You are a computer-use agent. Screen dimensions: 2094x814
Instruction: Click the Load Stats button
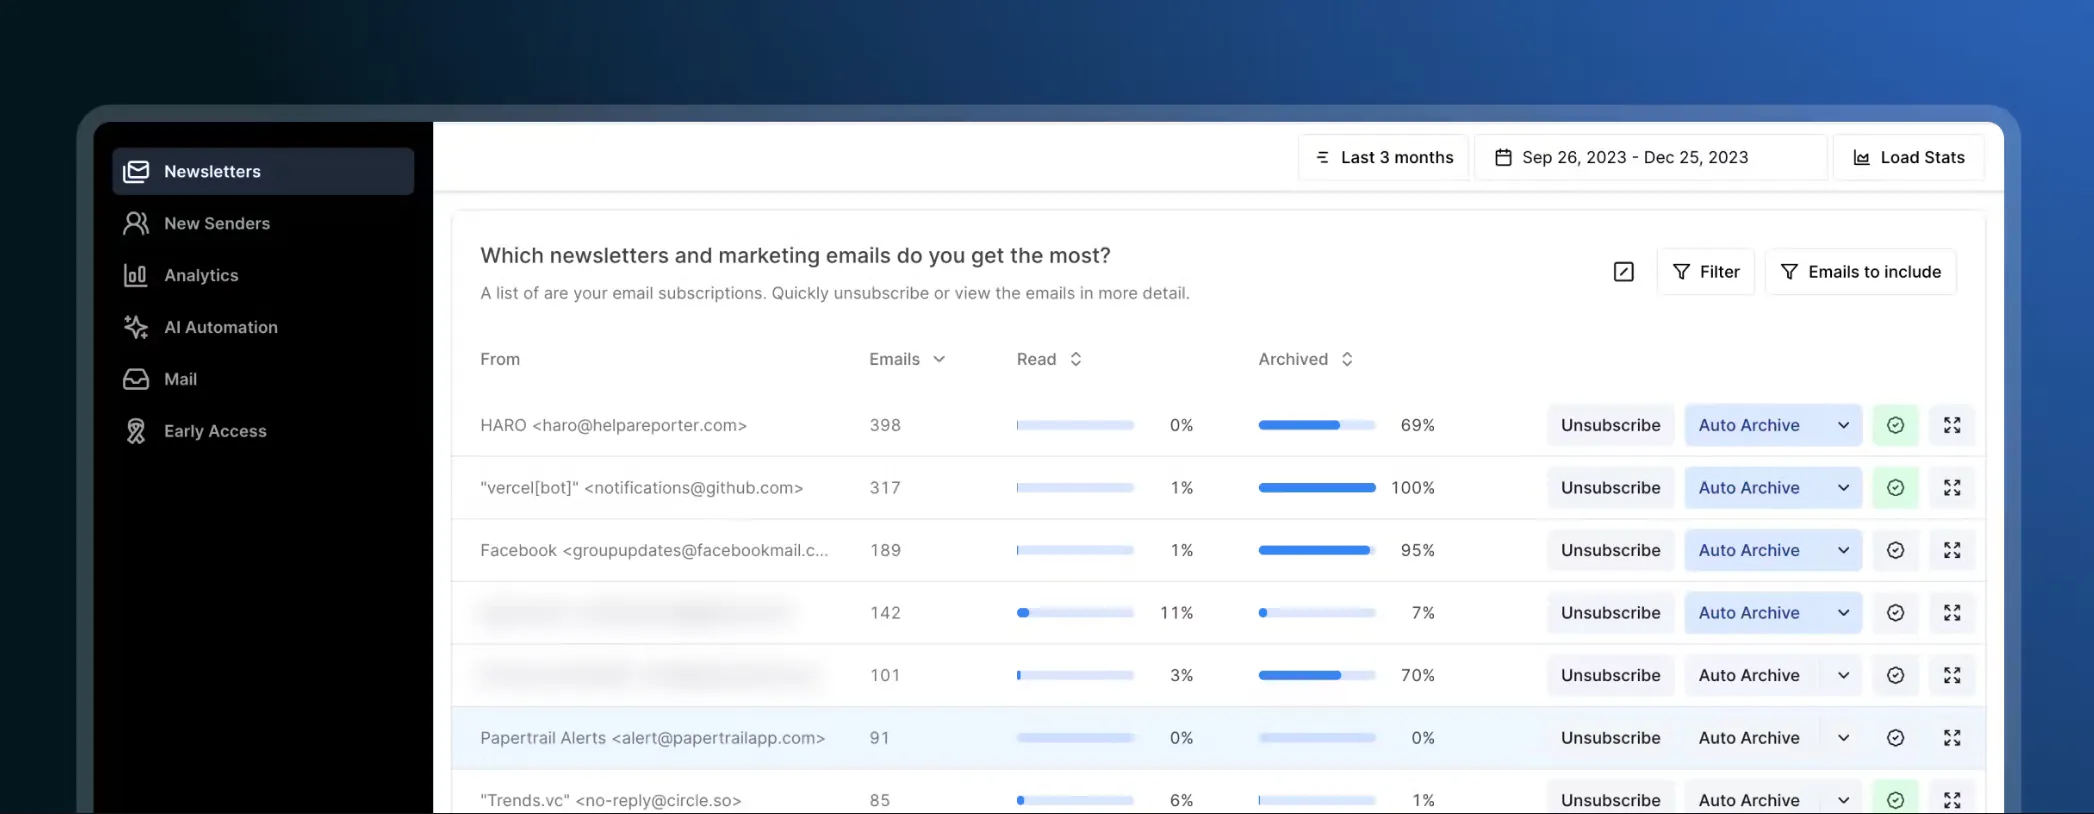(1908, 157)
